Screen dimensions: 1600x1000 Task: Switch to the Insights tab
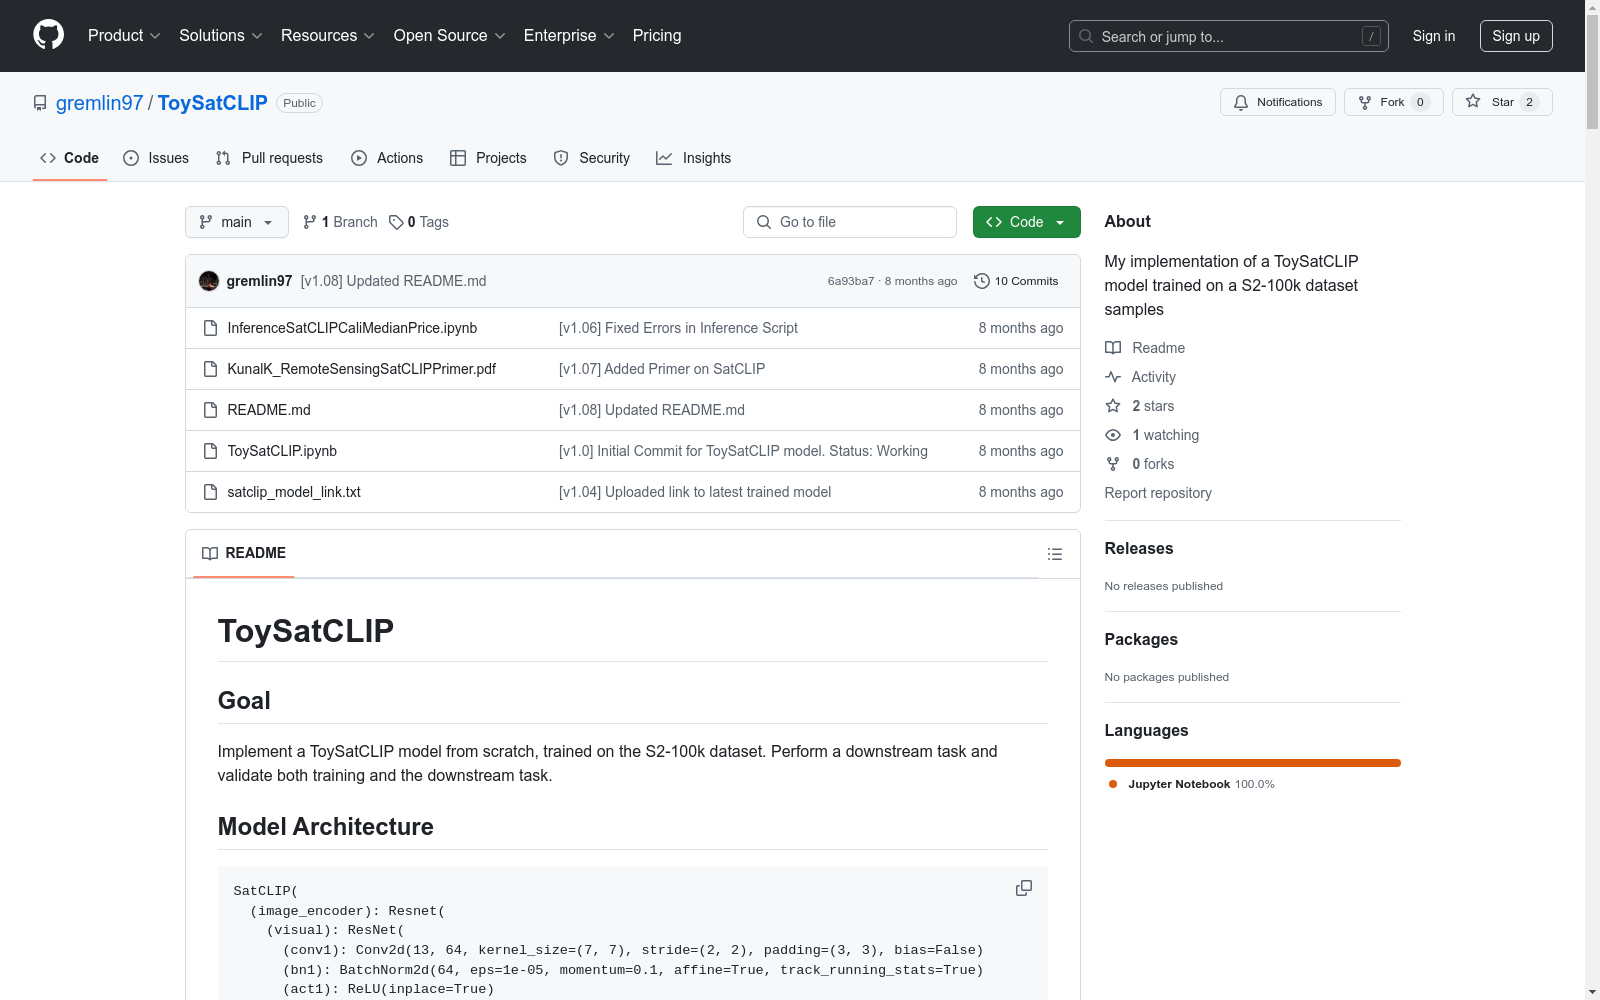694,158
